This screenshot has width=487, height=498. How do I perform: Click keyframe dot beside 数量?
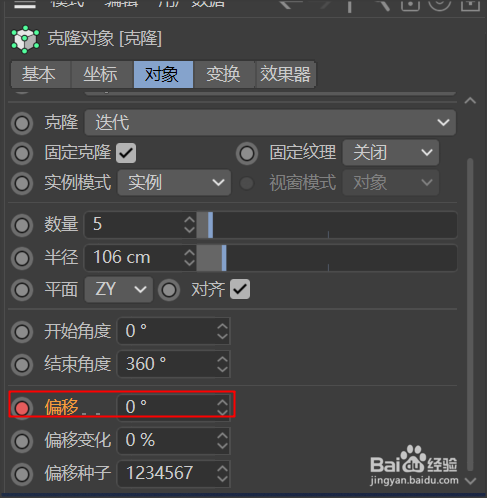(x=22, y=225)
